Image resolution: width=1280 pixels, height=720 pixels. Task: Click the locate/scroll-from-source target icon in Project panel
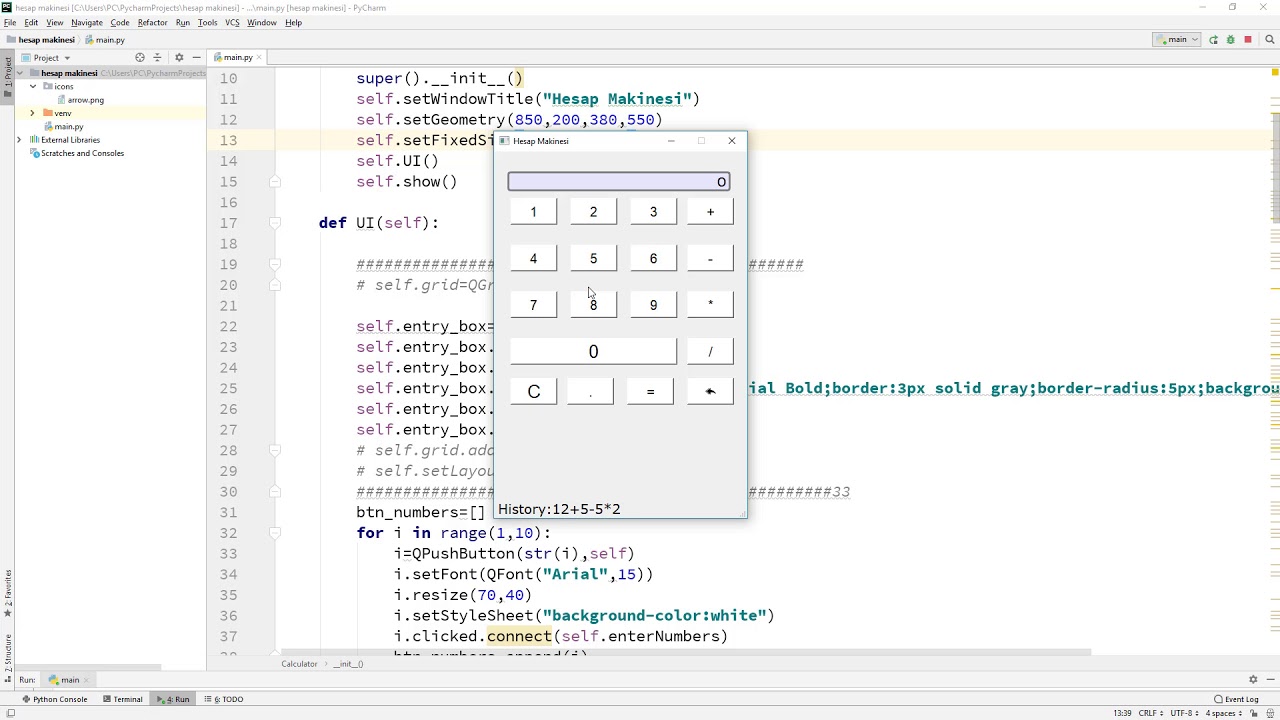click(x=140, y=58)
